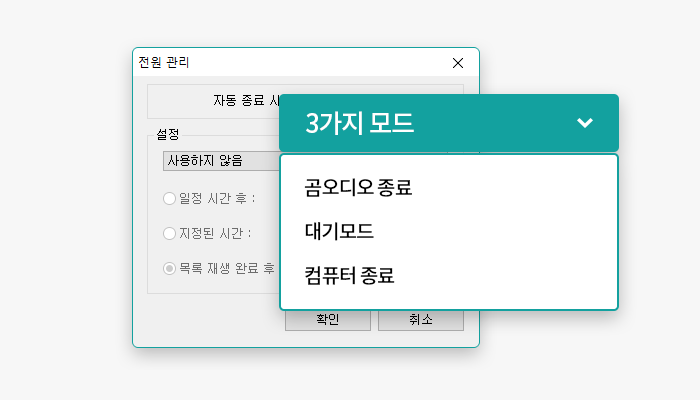Choose 곰오디오 종료 from the mode list

tap(358, 187)
